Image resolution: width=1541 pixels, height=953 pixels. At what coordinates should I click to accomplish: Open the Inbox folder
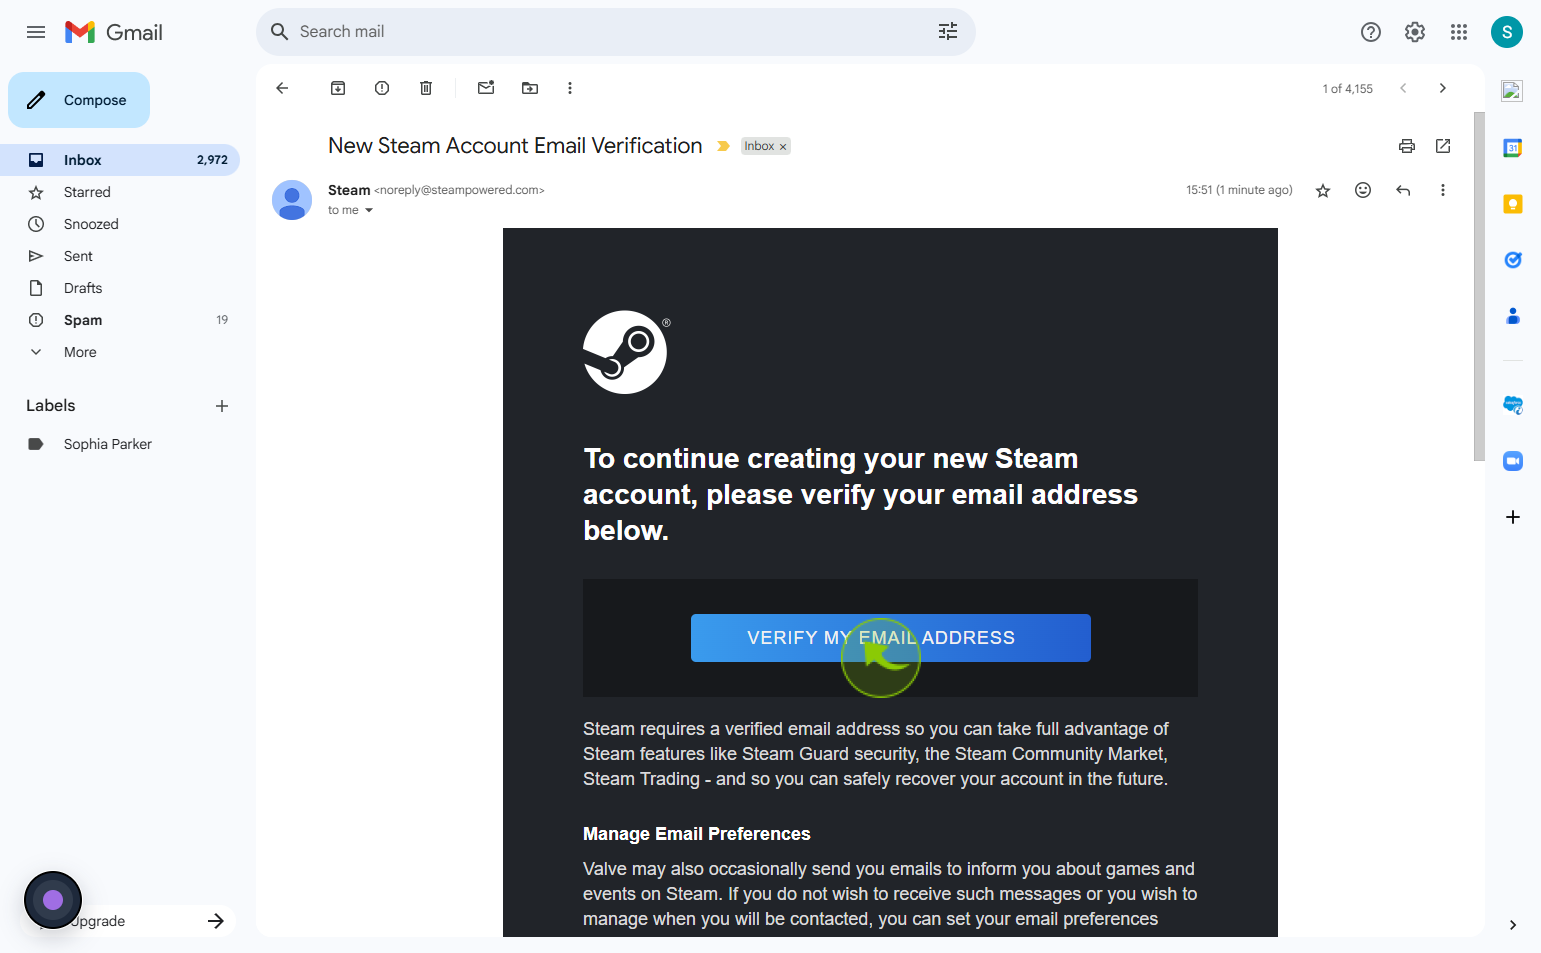click(x=120, y=160)
